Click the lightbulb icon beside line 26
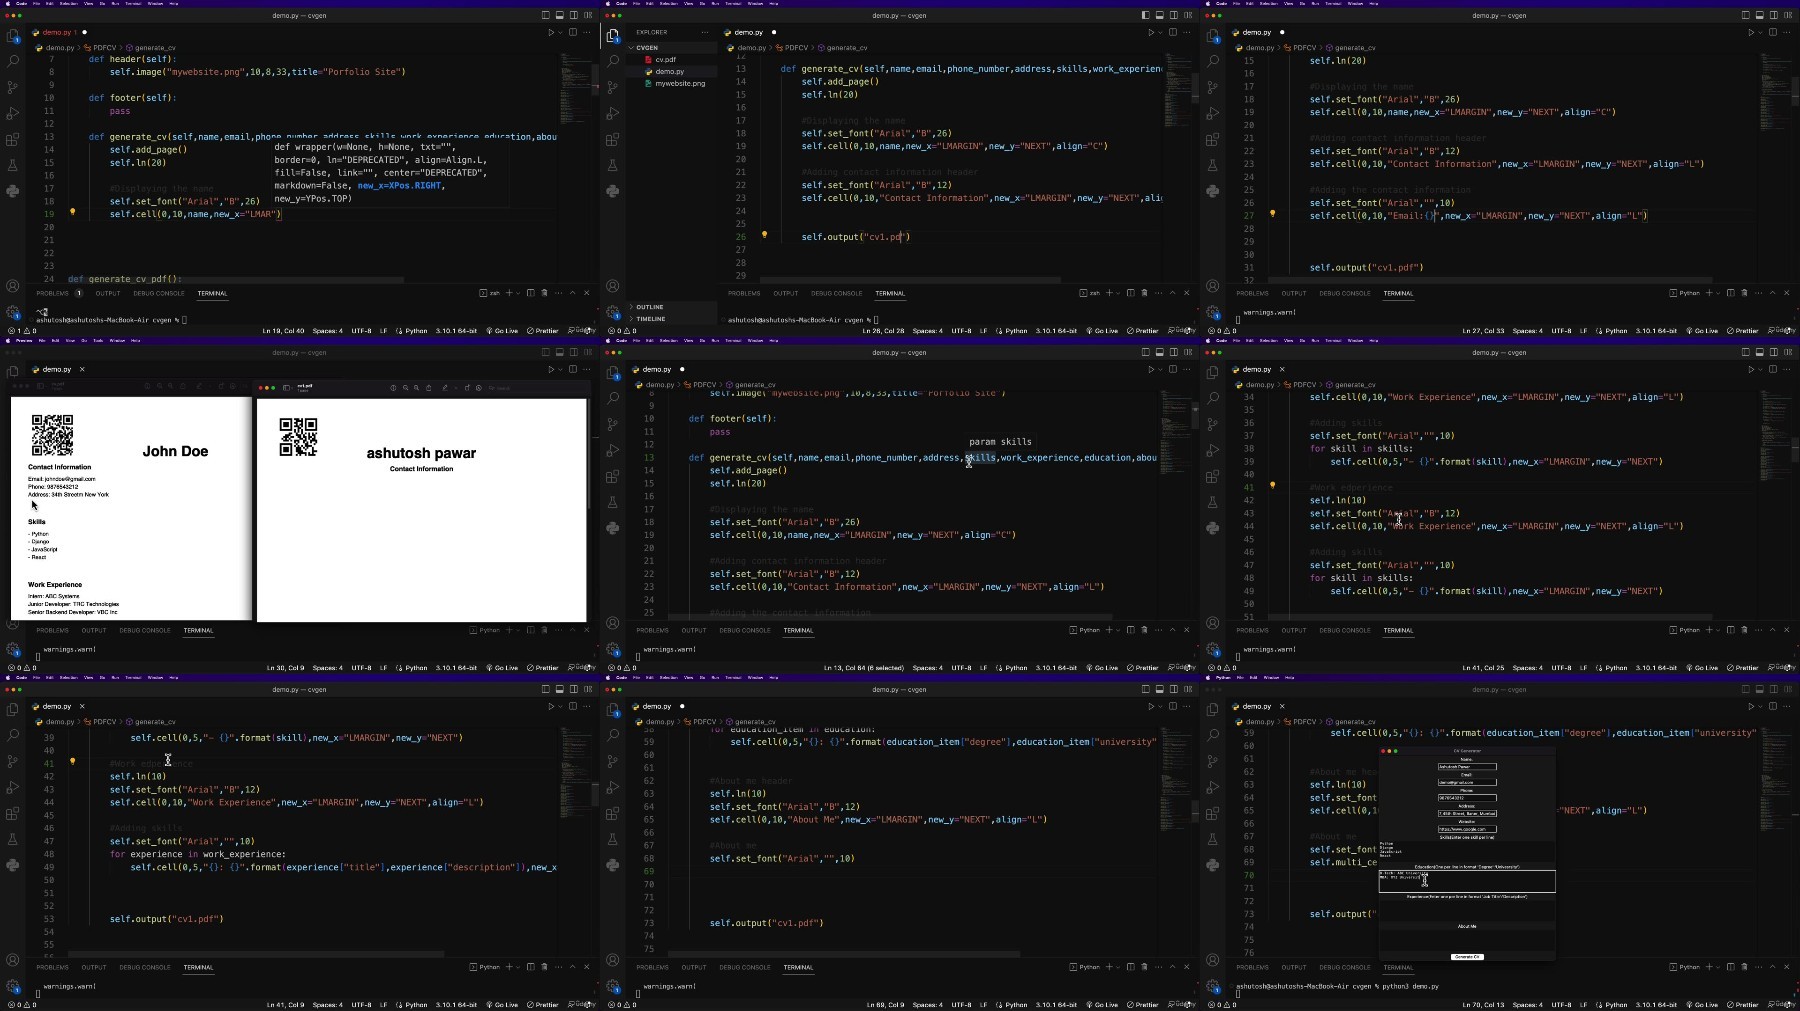The height and width of the screenshot is (1011, 1800). 765,235
